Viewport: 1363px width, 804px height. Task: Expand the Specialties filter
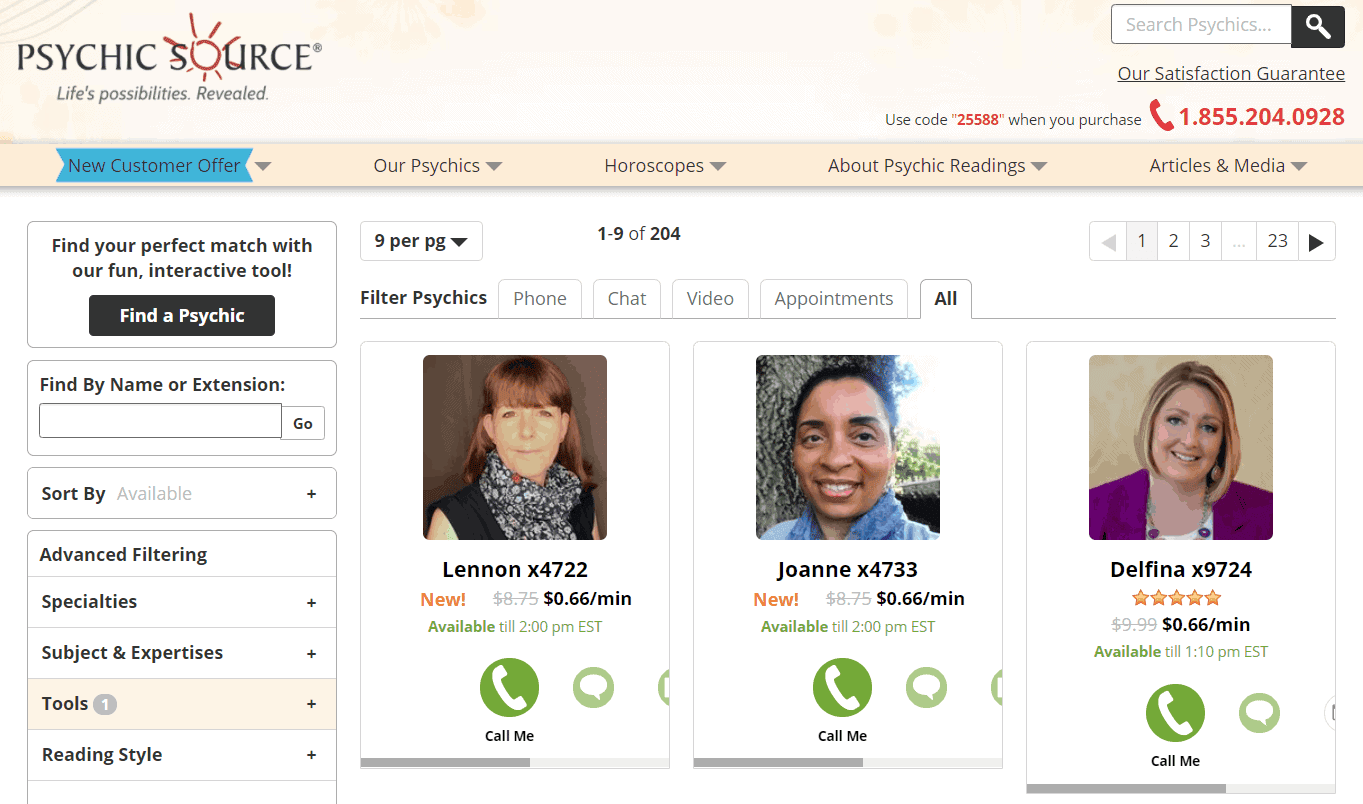pyautogui.click(x=182, y=602)
